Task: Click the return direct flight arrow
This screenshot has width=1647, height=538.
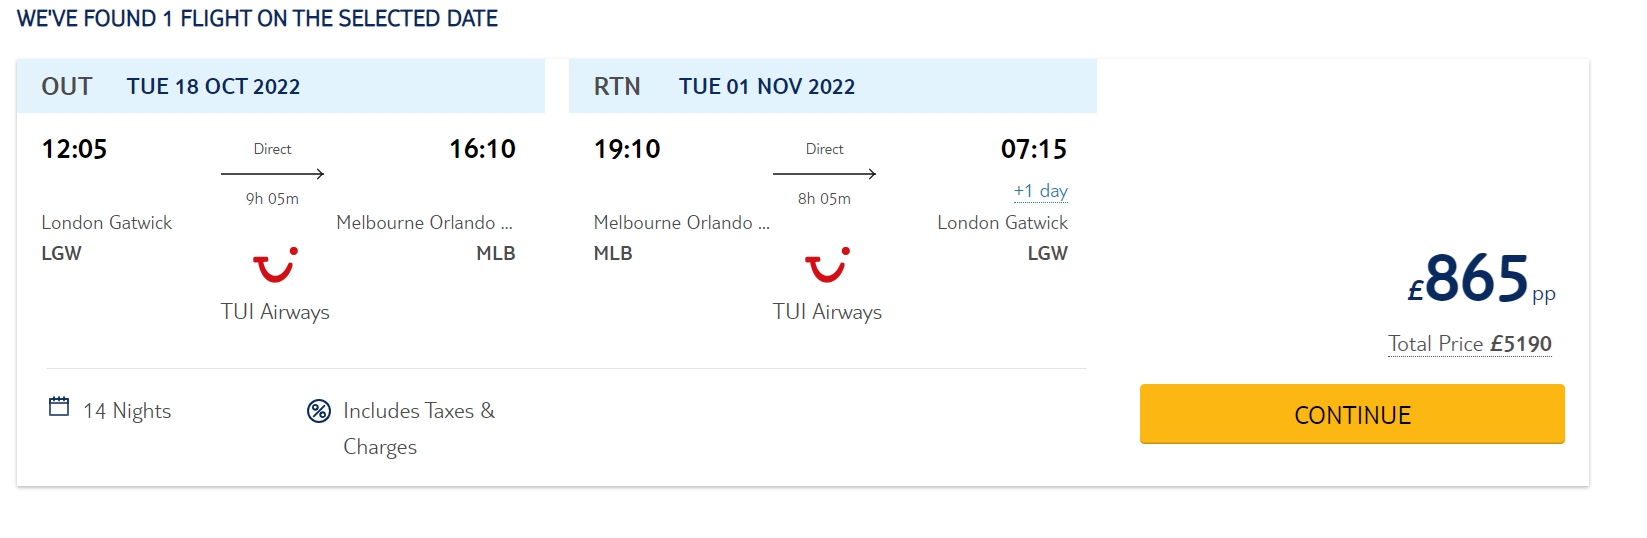Action: tap(824, 174)
